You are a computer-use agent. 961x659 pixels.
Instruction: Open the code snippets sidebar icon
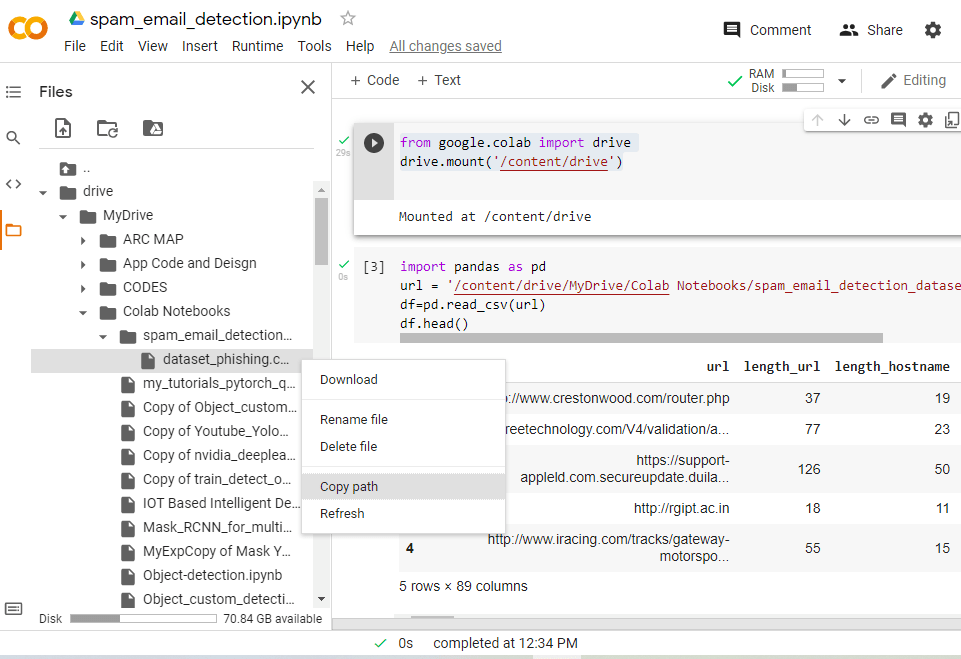13,183
